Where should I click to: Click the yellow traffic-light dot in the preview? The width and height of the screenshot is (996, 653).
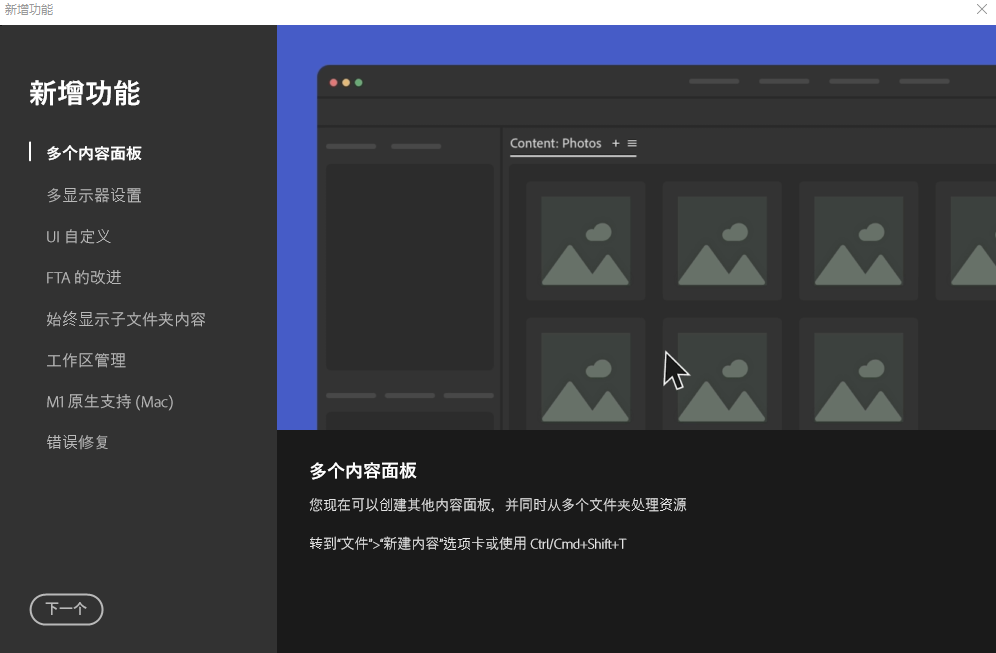(x=345, y=82)
